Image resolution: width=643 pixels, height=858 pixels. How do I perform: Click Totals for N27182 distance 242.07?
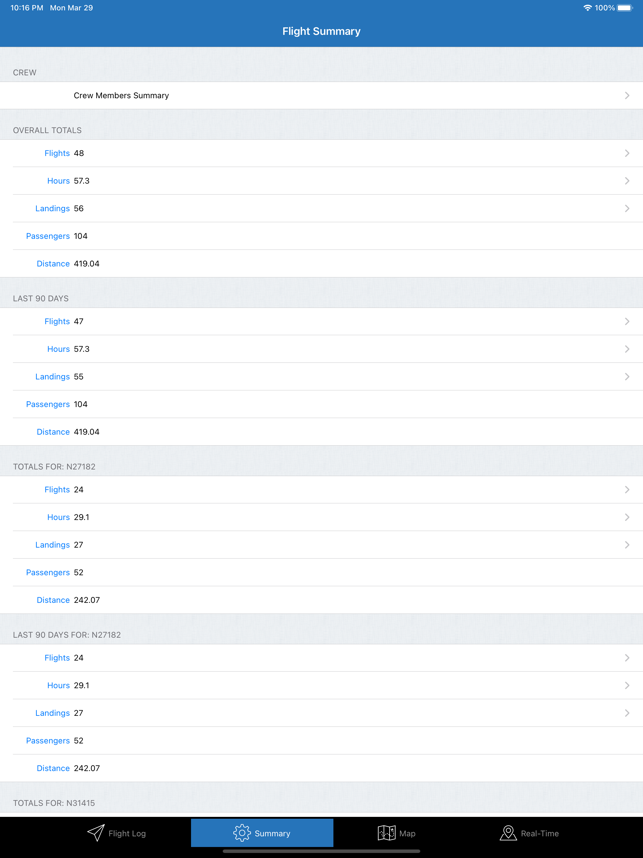pyautogui.click(x=87, y=600)
